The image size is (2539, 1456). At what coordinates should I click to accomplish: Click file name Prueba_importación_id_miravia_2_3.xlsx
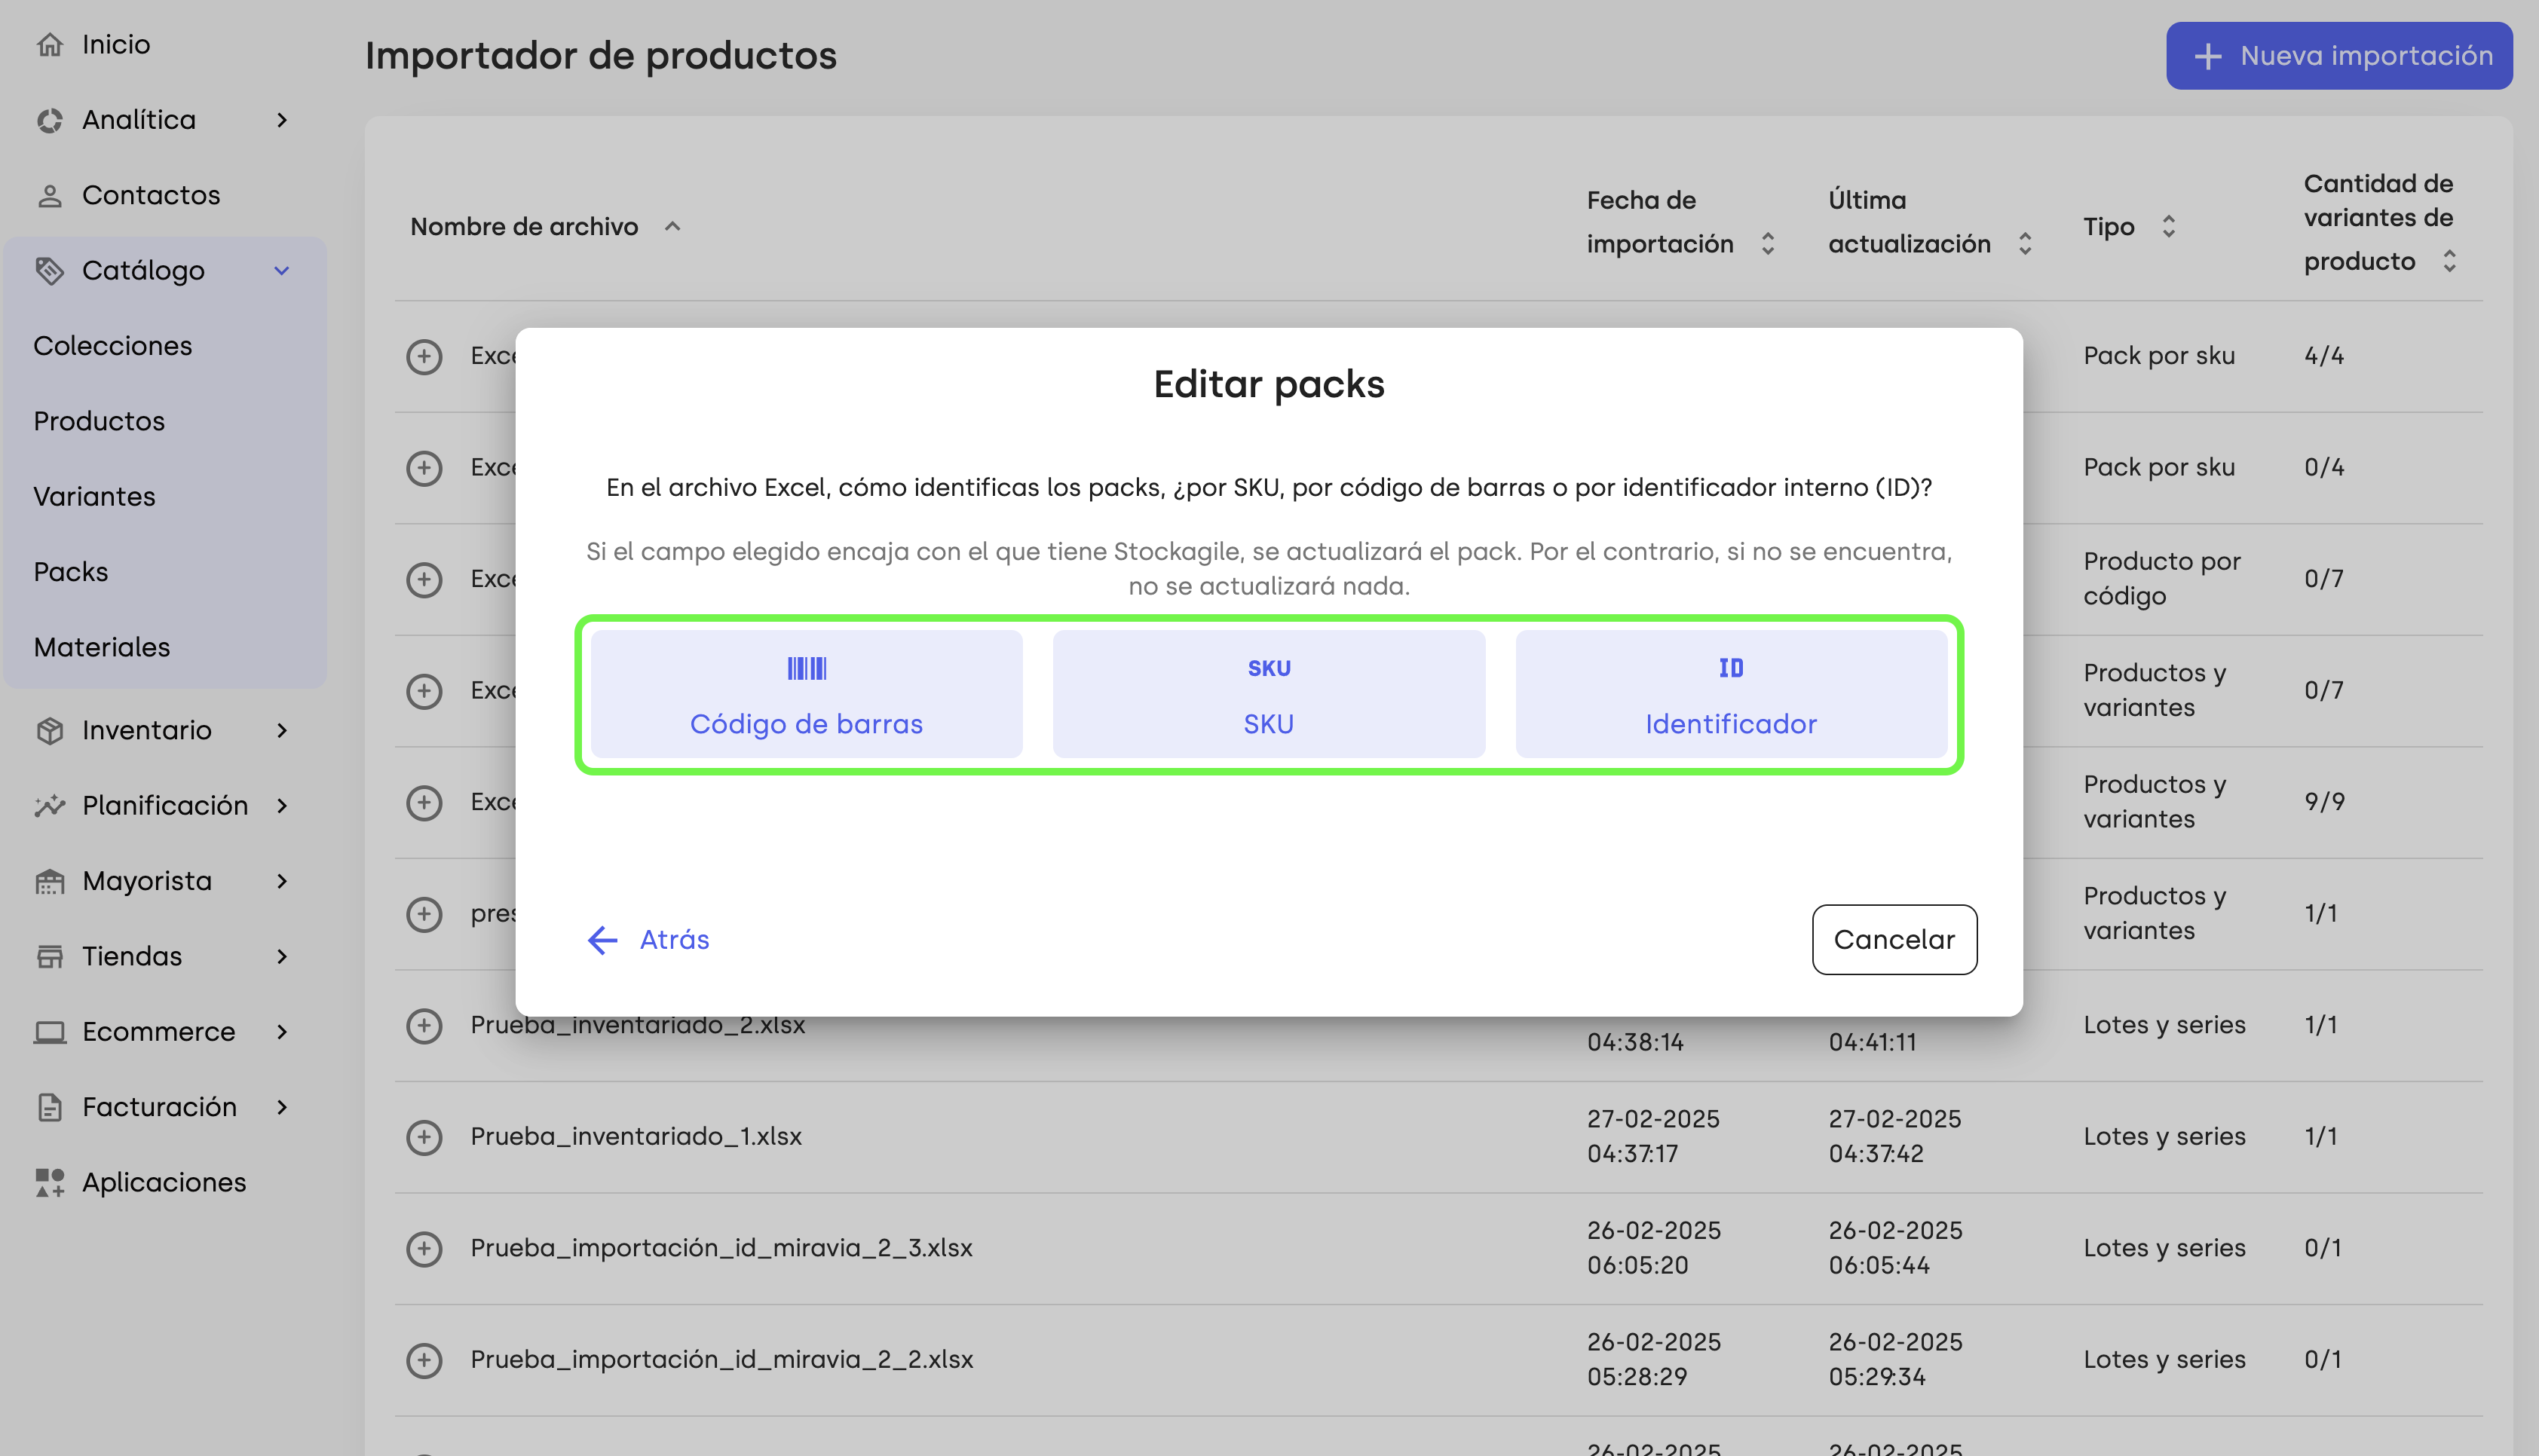point(721,1249)
